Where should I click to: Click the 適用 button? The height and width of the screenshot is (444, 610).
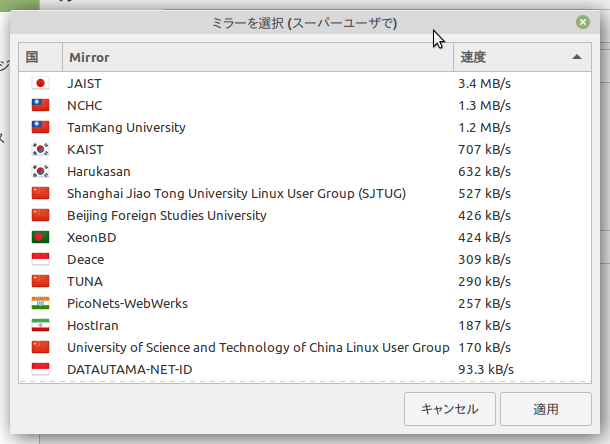click(546, 409)
